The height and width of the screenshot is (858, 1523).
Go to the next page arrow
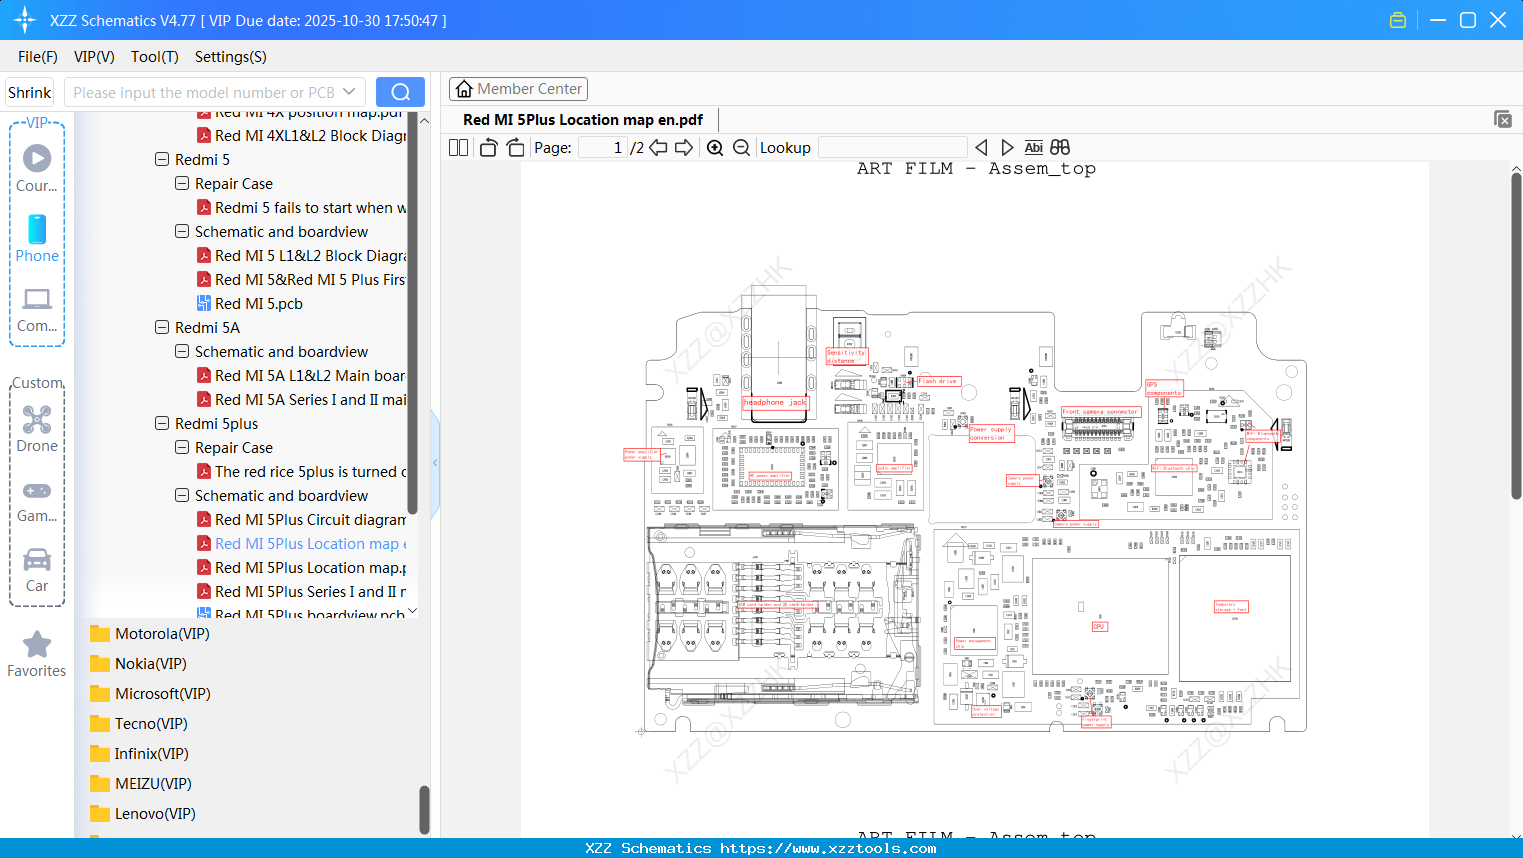684,148
